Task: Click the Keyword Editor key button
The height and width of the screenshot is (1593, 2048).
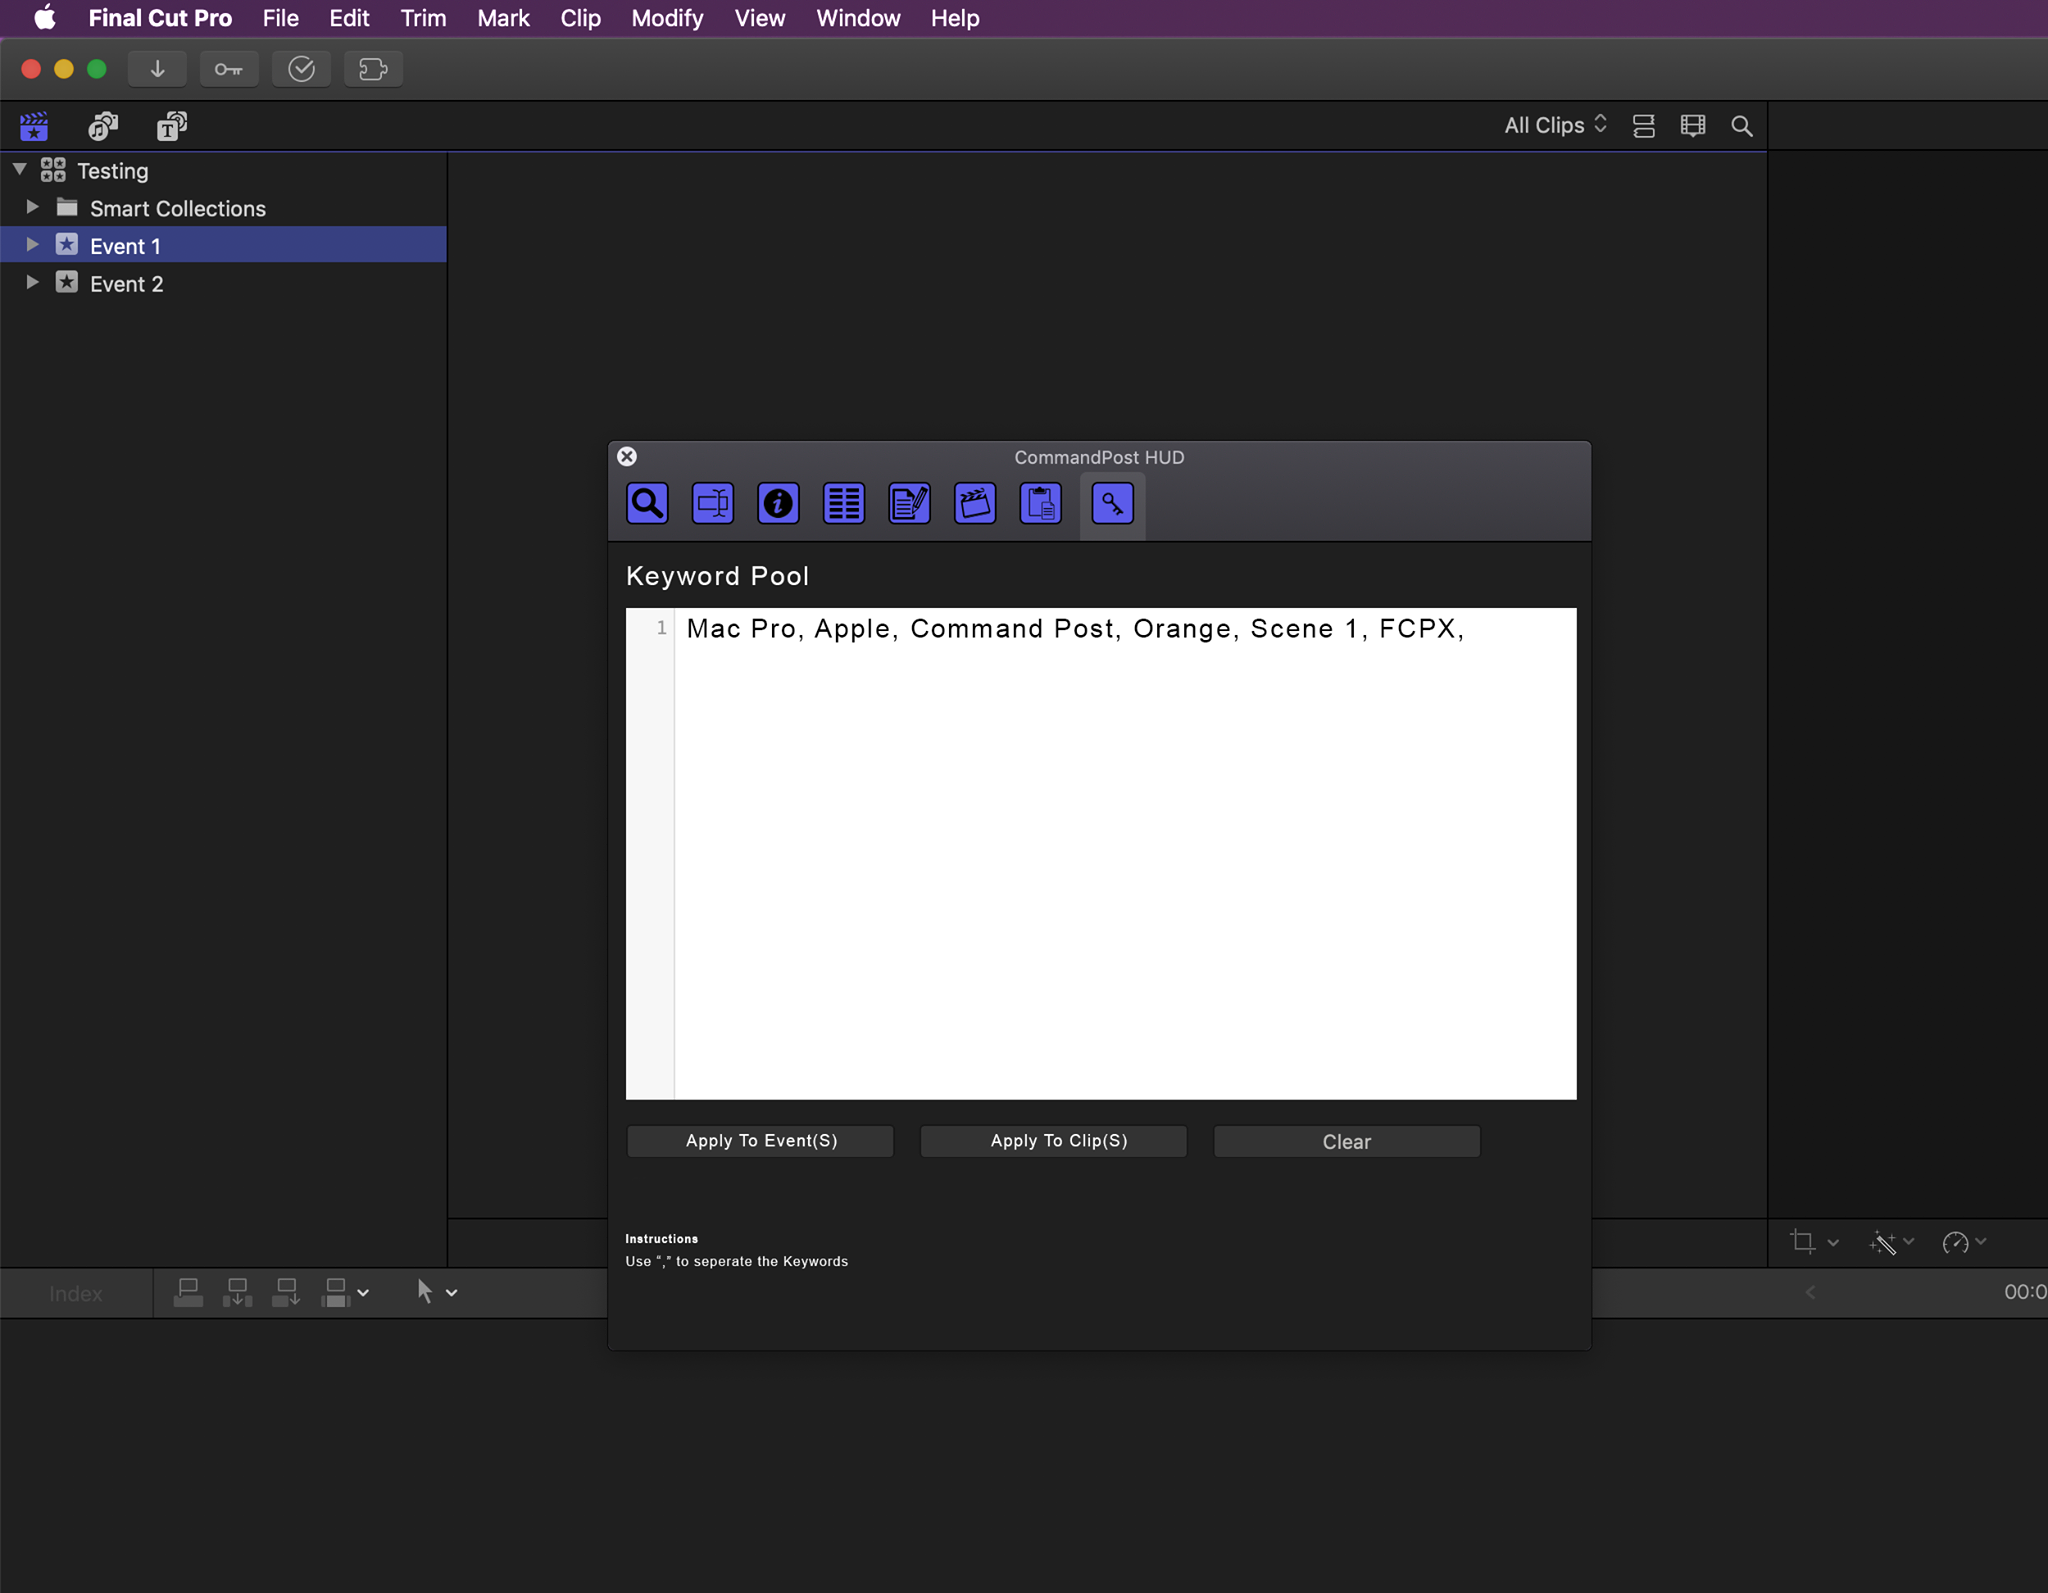Action: [229, 69]
